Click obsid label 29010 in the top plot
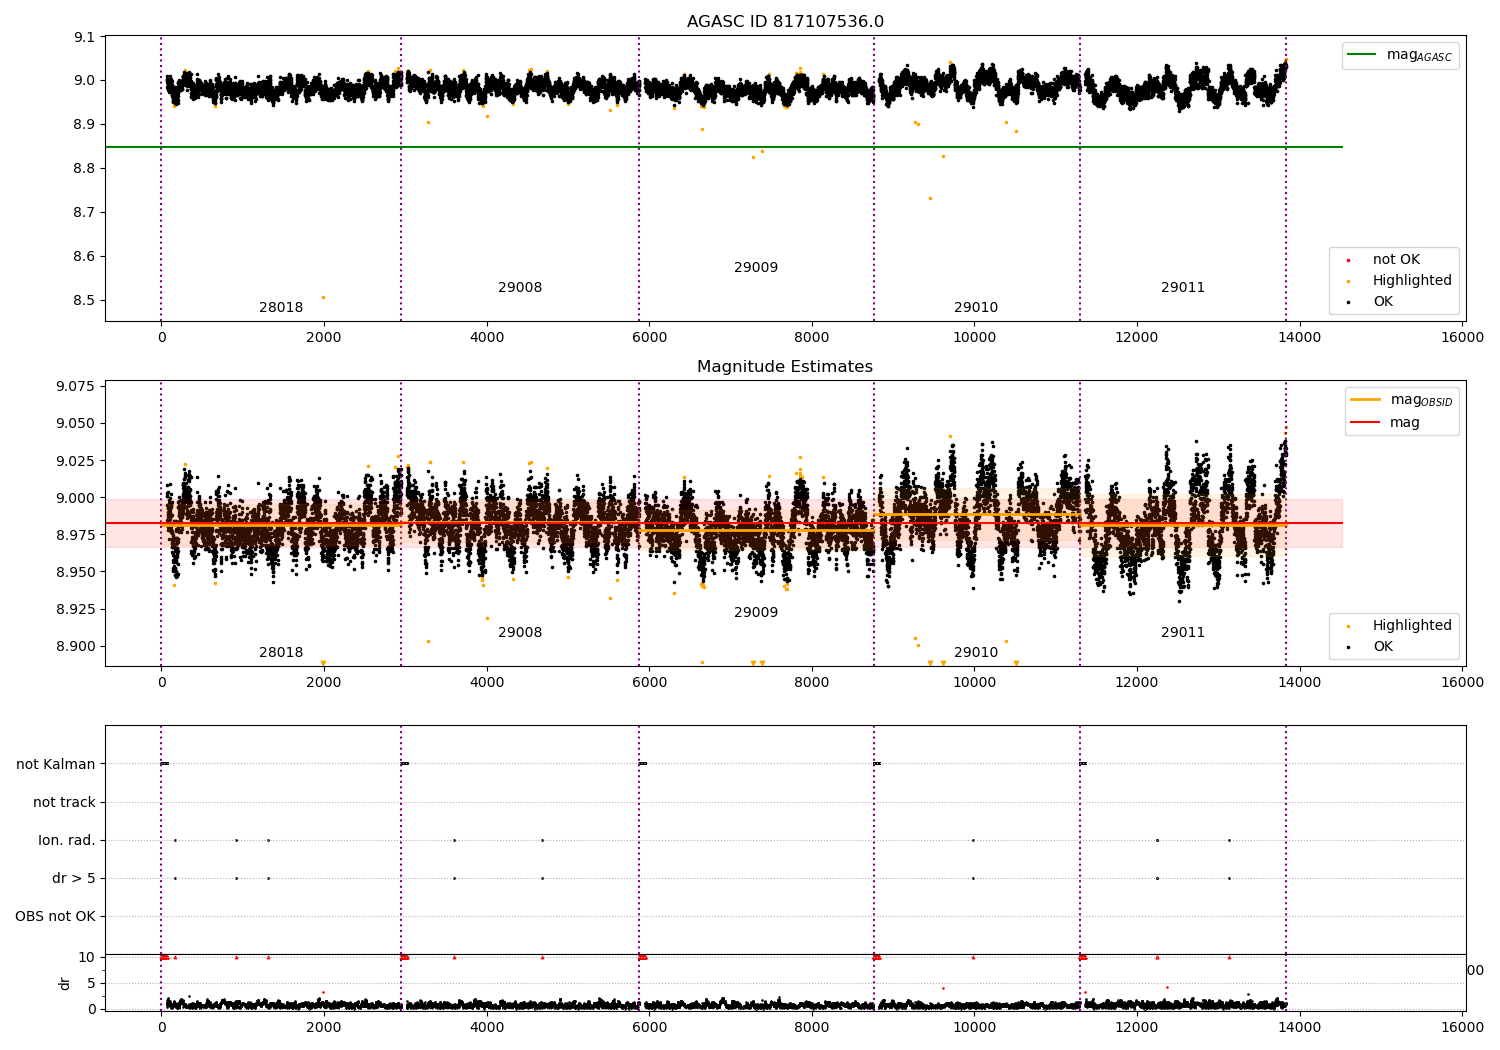 click(x=976, y=308)
